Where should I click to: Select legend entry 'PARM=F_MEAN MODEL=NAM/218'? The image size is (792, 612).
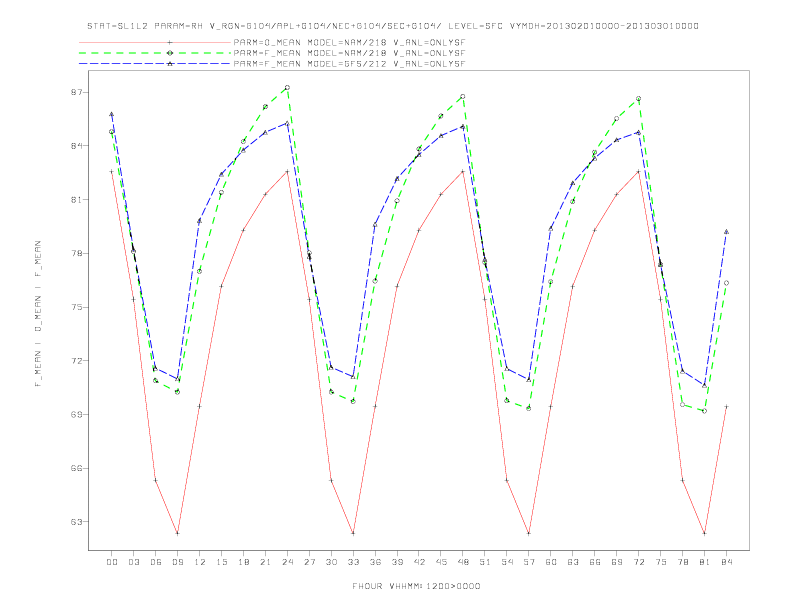pos(349,53)
